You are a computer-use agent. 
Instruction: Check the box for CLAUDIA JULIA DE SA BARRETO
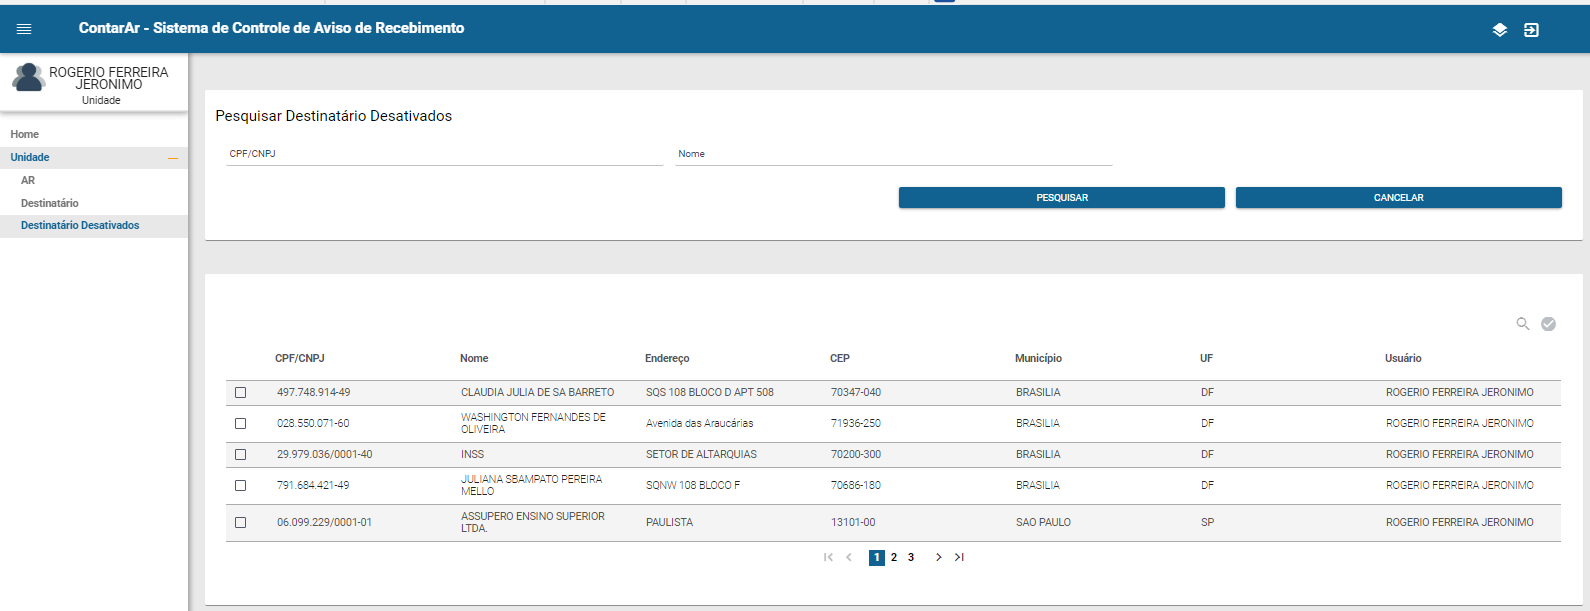[240, 393]
